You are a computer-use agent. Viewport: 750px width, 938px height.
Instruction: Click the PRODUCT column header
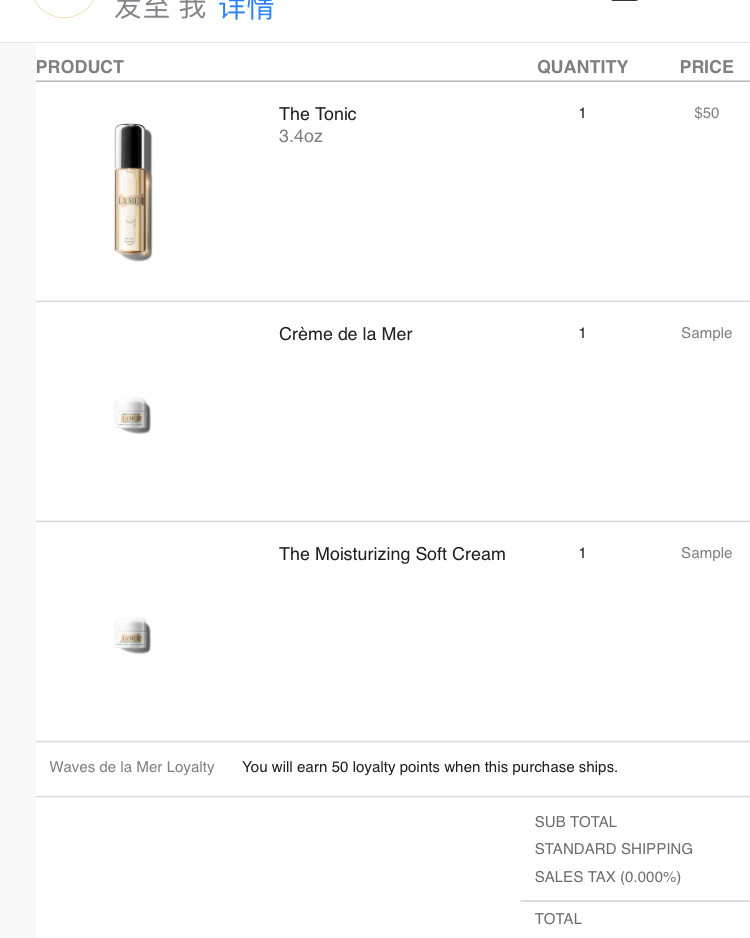pyautogui.click(x=80, y=67)
